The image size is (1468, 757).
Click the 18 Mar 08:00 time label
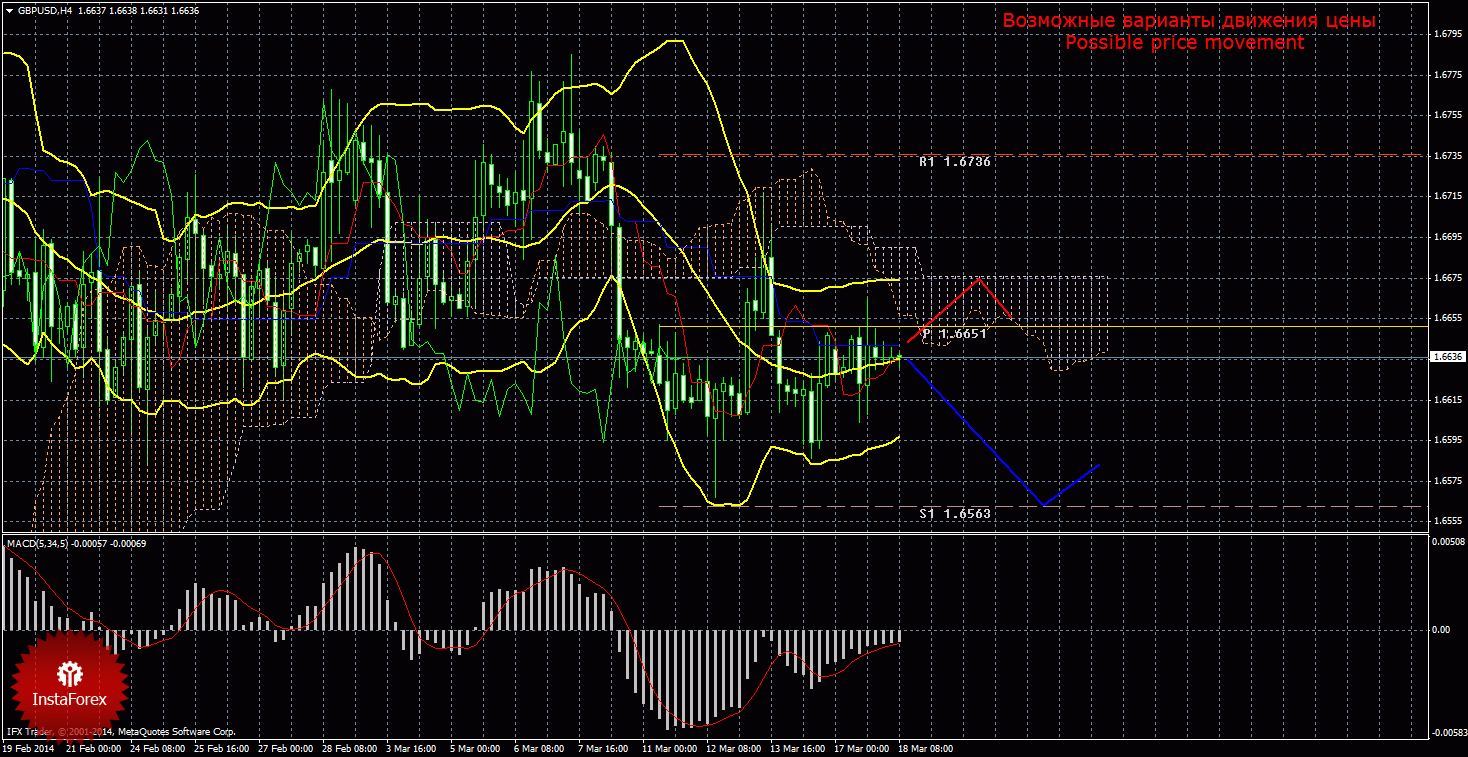927,748
